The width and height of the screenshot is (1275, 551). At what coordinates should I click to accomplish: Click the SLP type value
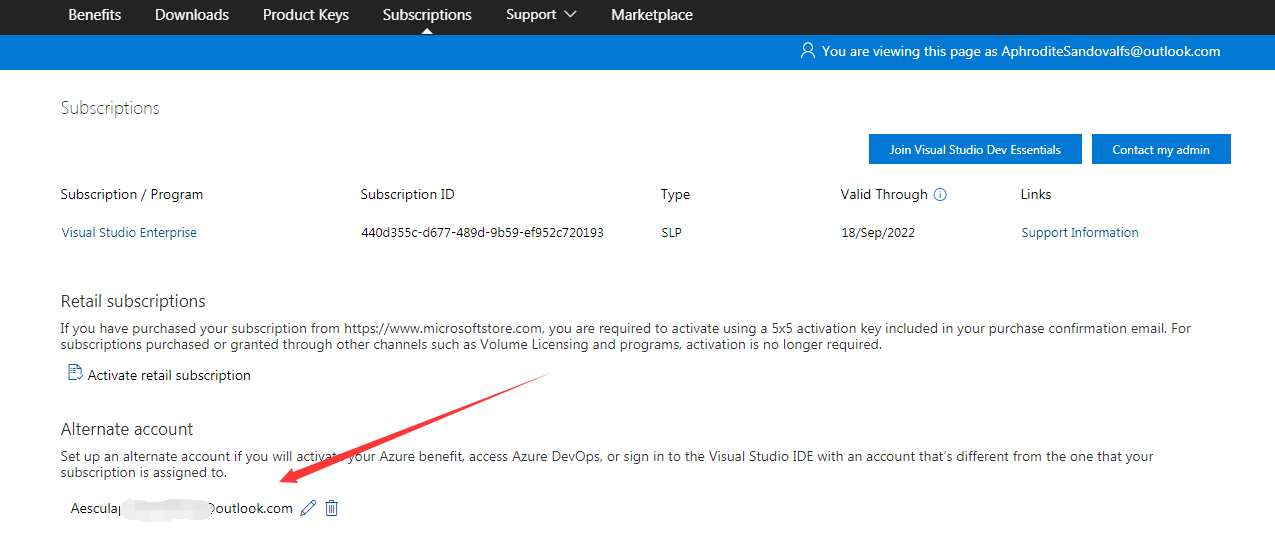(x=671, y=233)
